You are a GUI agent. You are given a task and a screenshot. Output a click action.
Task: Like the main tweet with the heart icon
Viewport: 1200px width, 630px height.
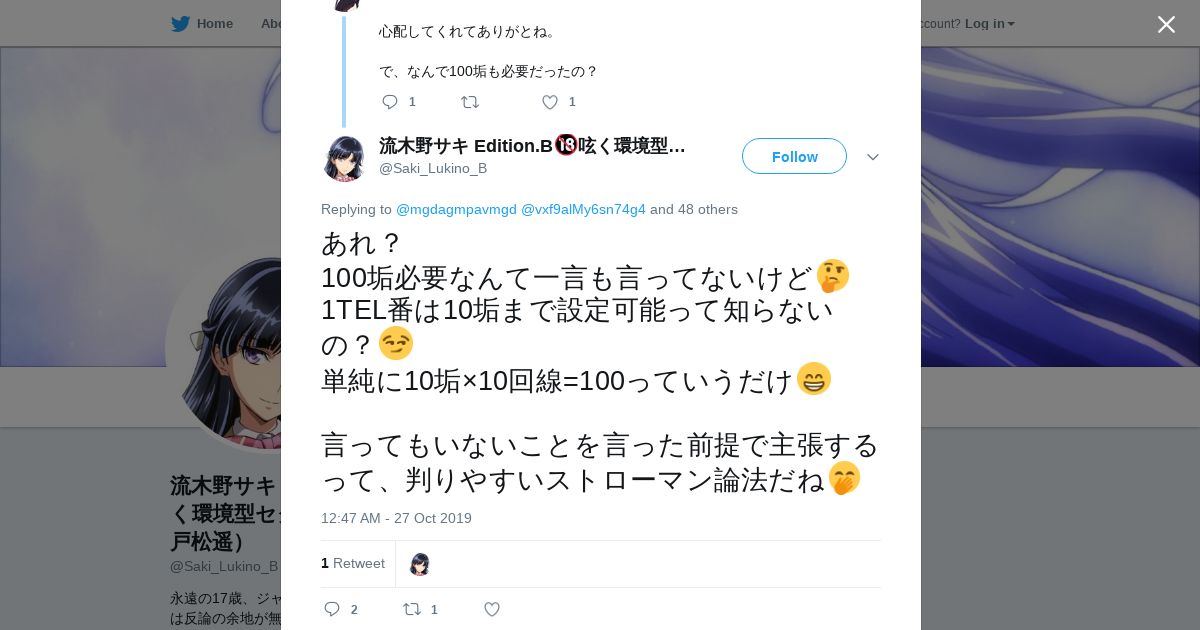pos(492,609)
